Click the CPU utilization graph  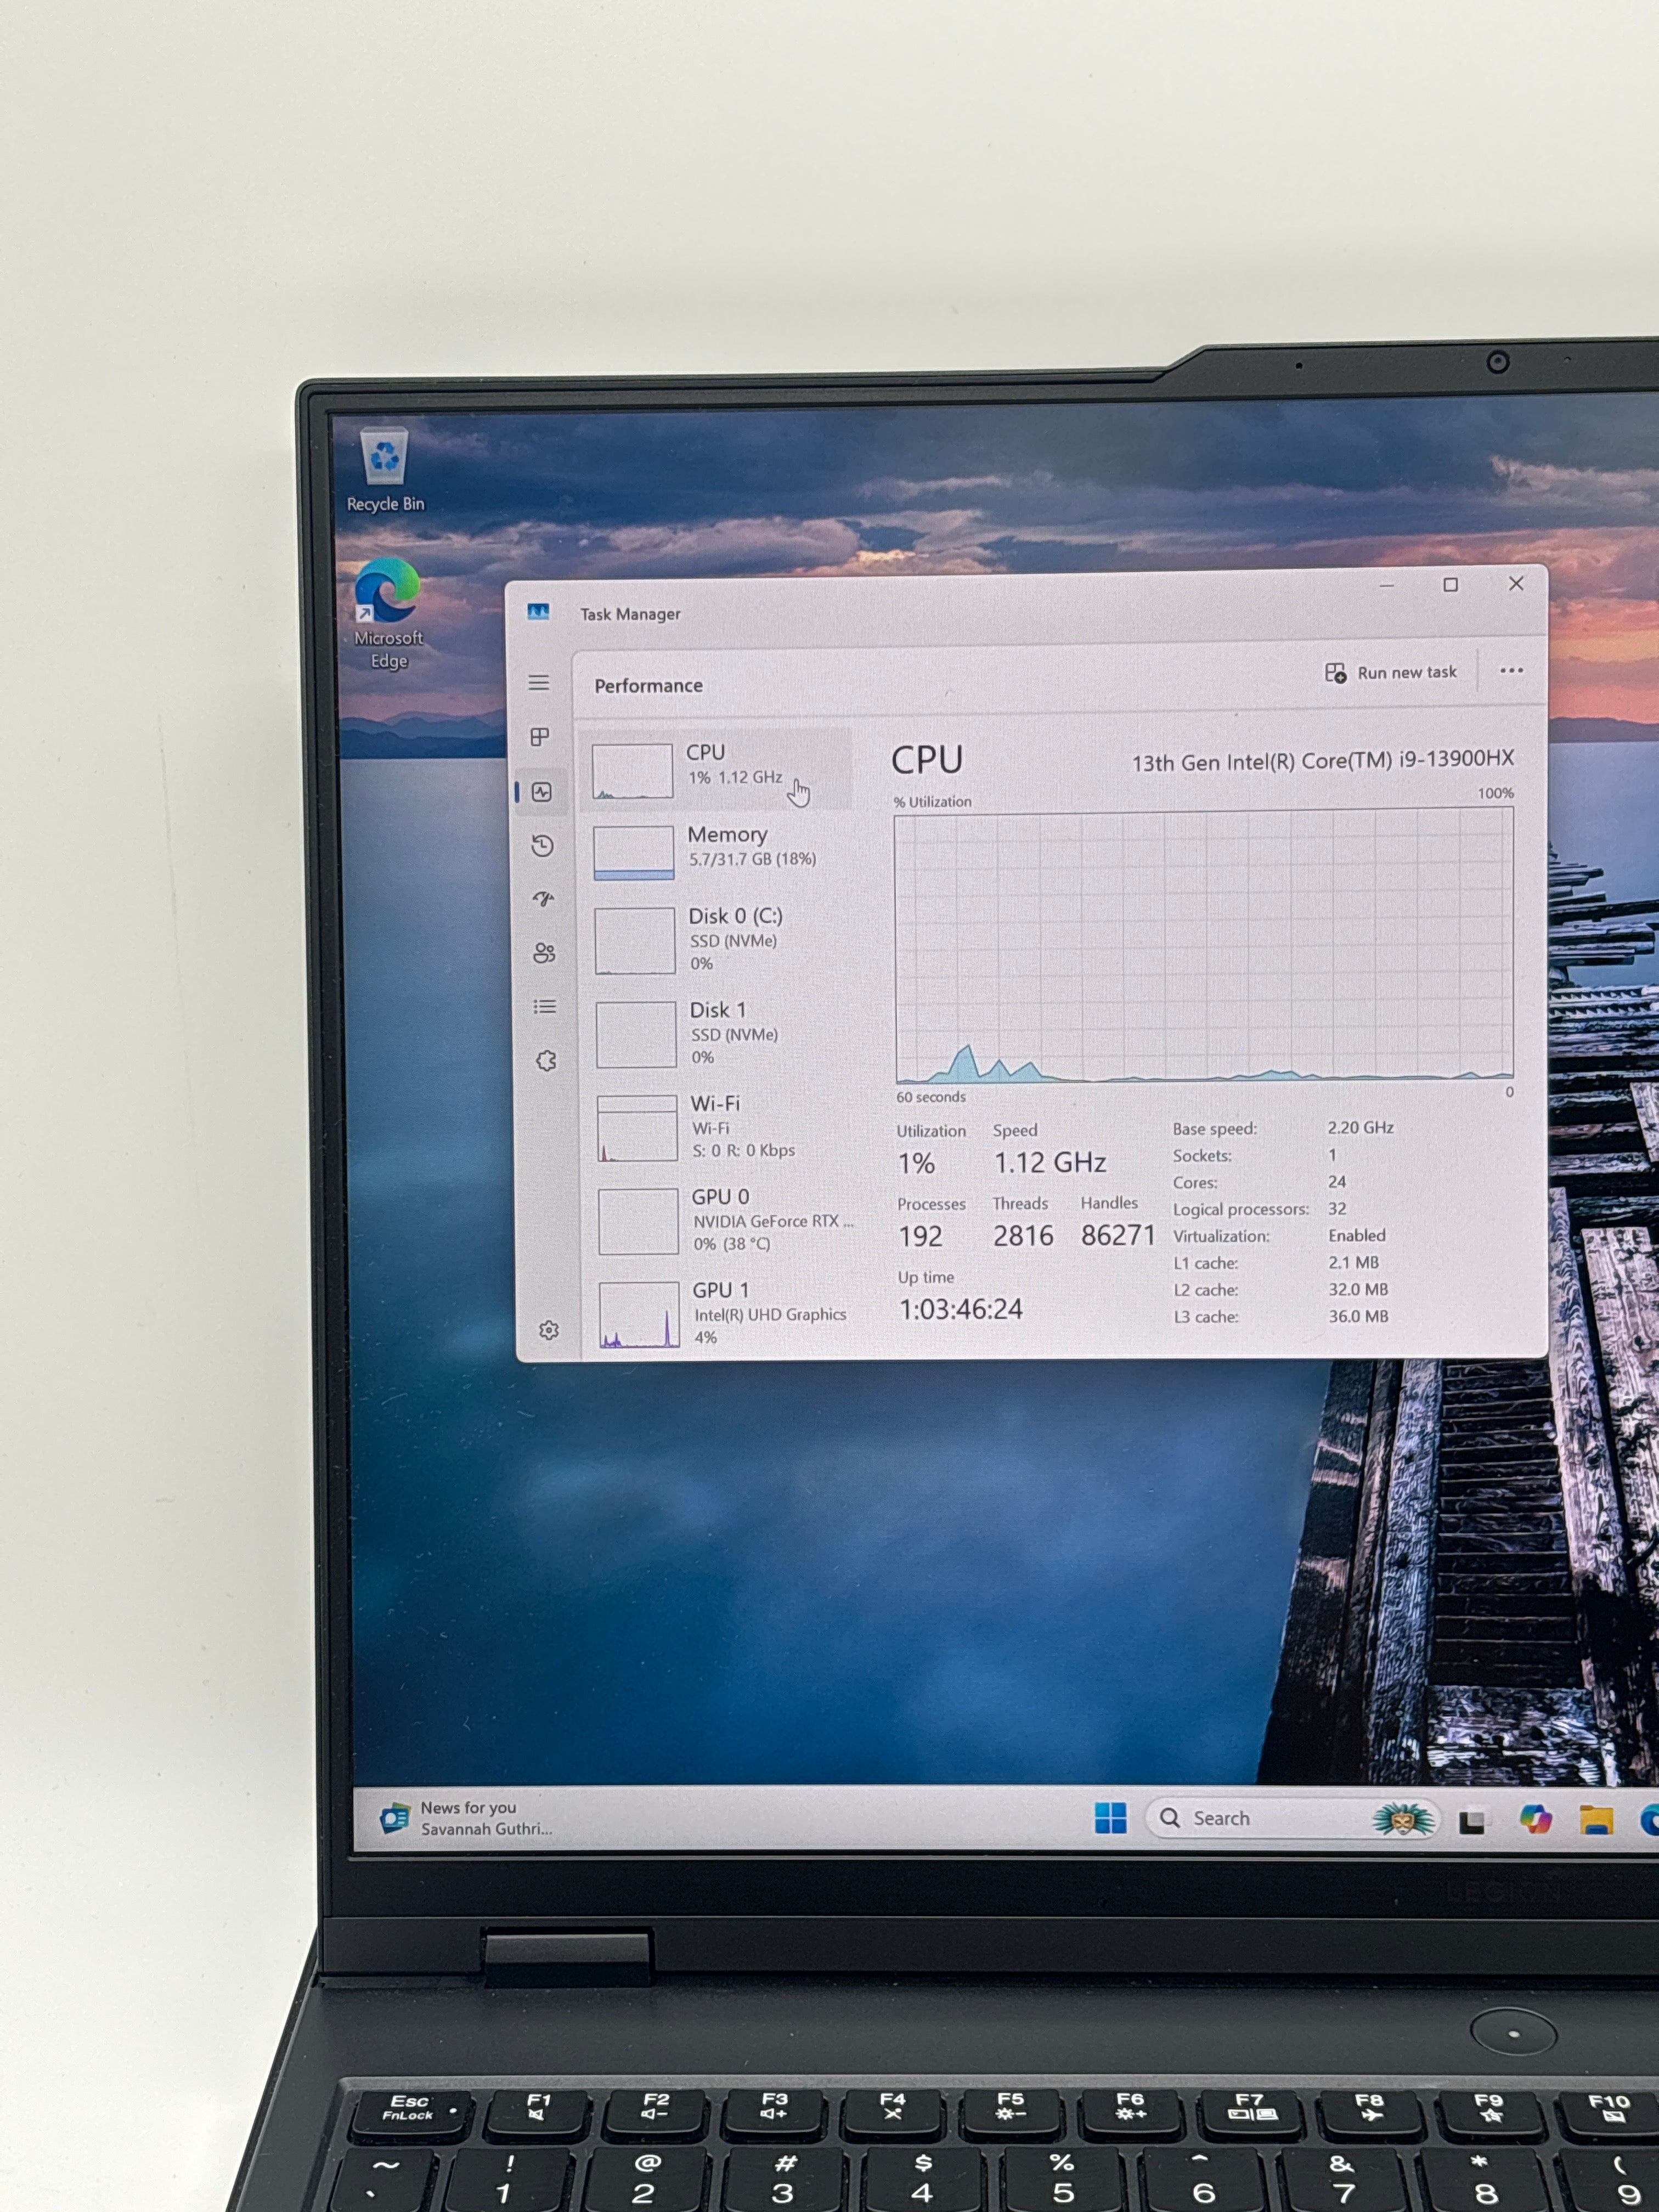pos(1204,946)
